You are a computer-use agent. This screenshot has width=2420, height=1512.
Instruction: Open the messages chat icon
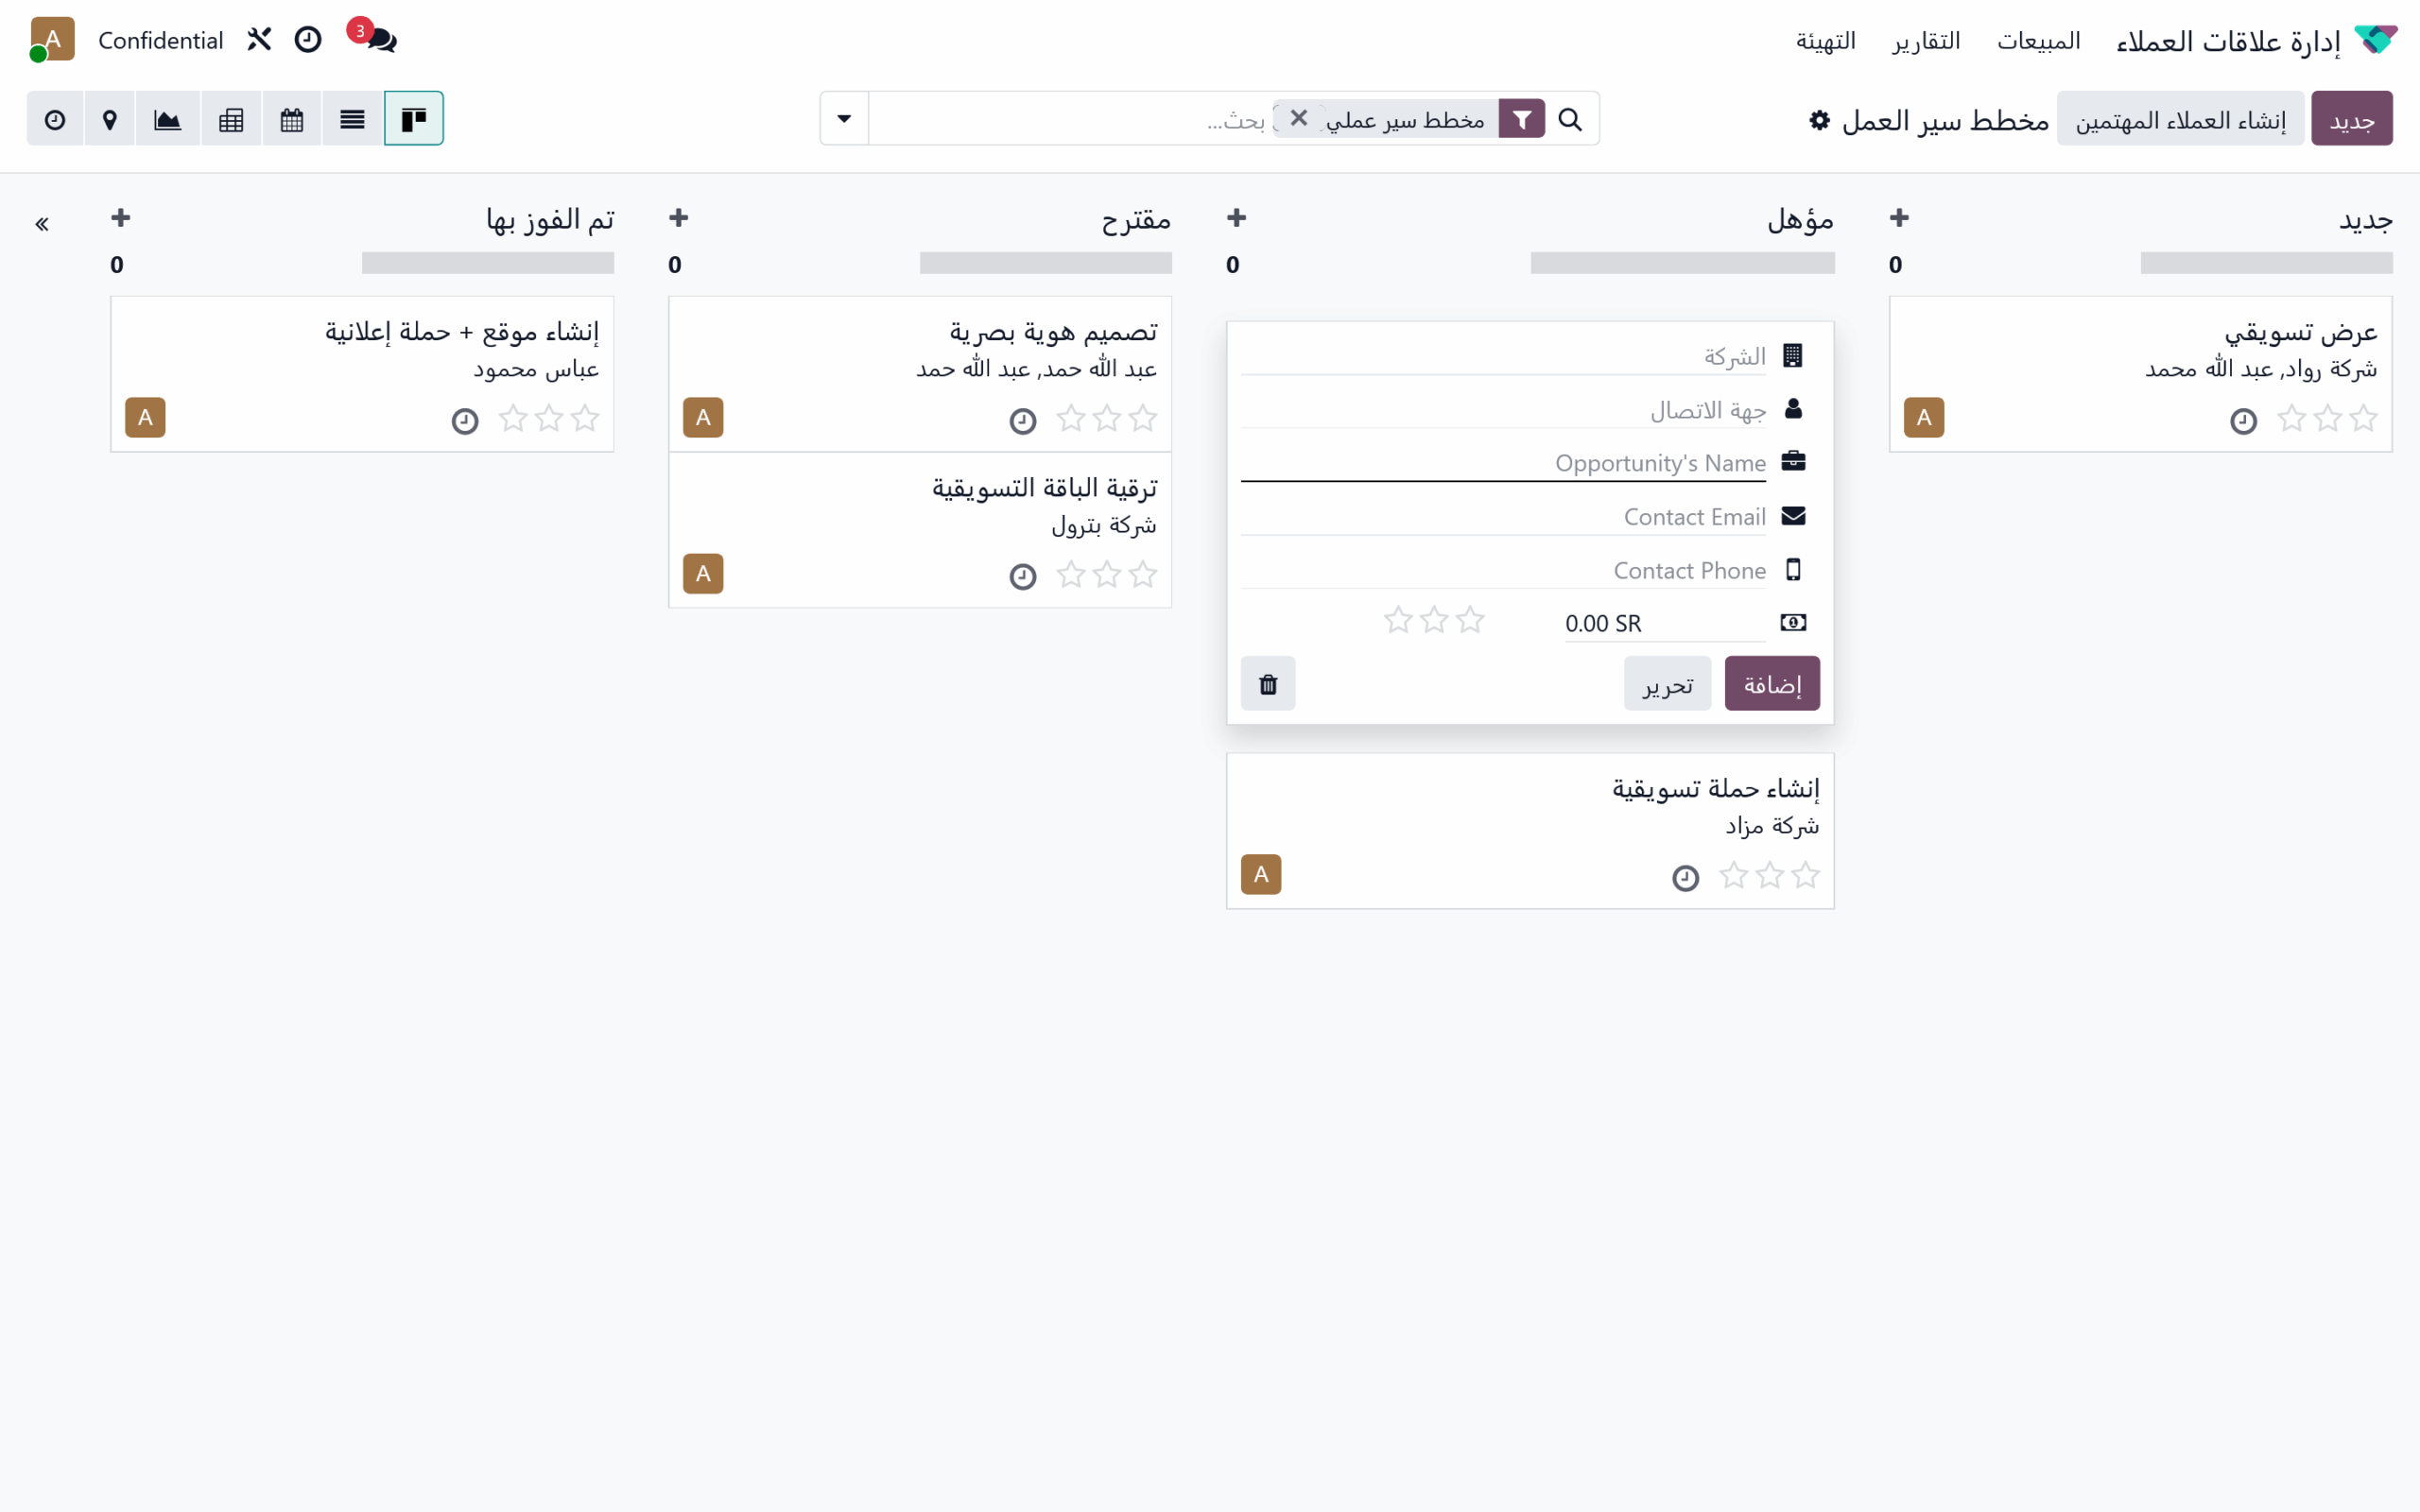point(380,40)
